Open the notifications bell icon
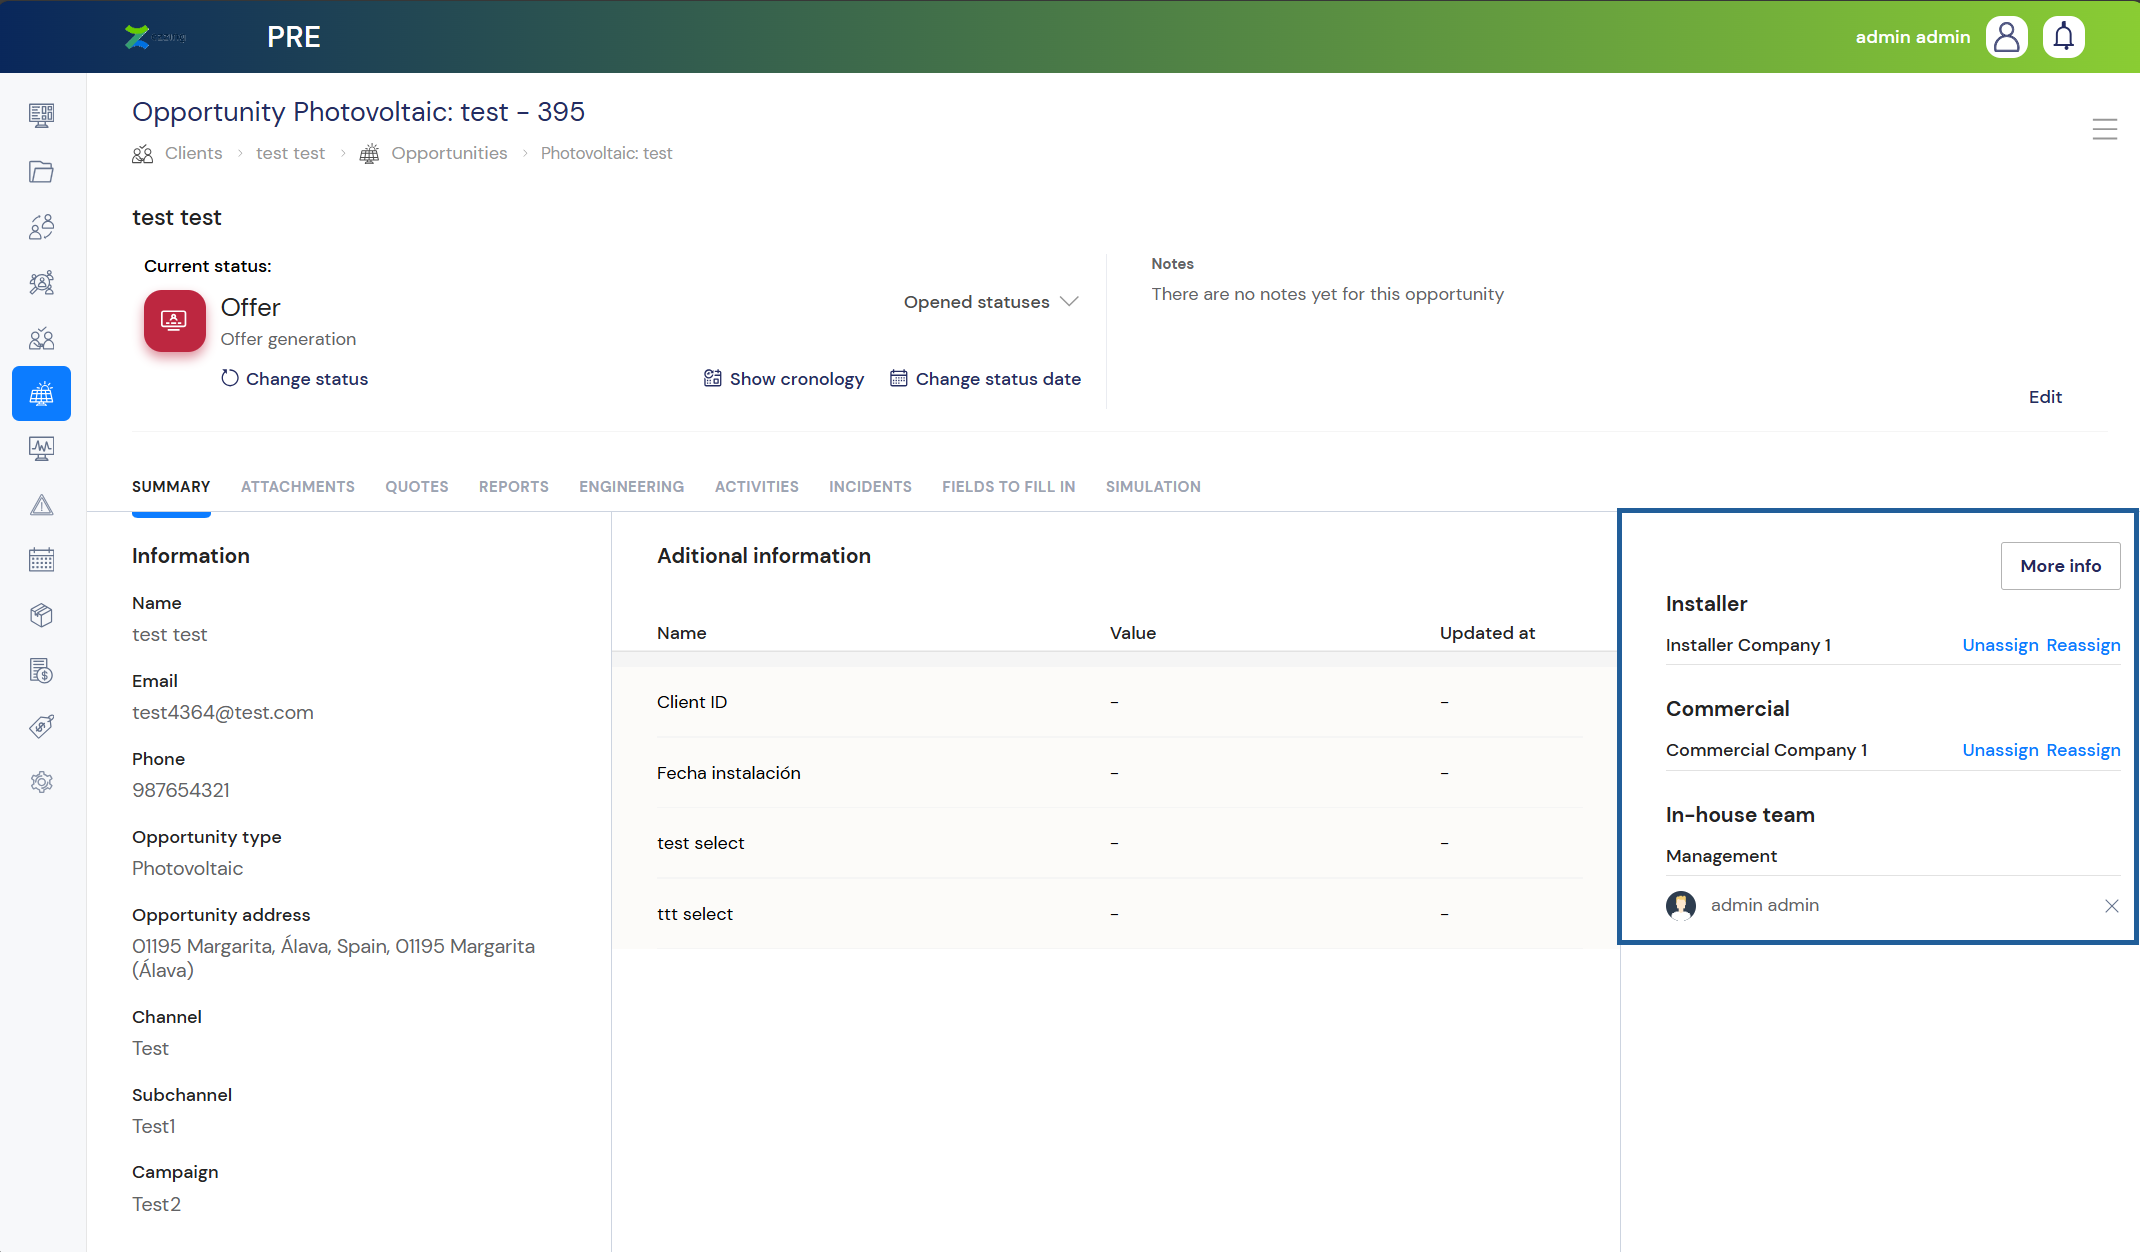Viewport: 2140px width, 1252px height. click(x=2063, y=37)
